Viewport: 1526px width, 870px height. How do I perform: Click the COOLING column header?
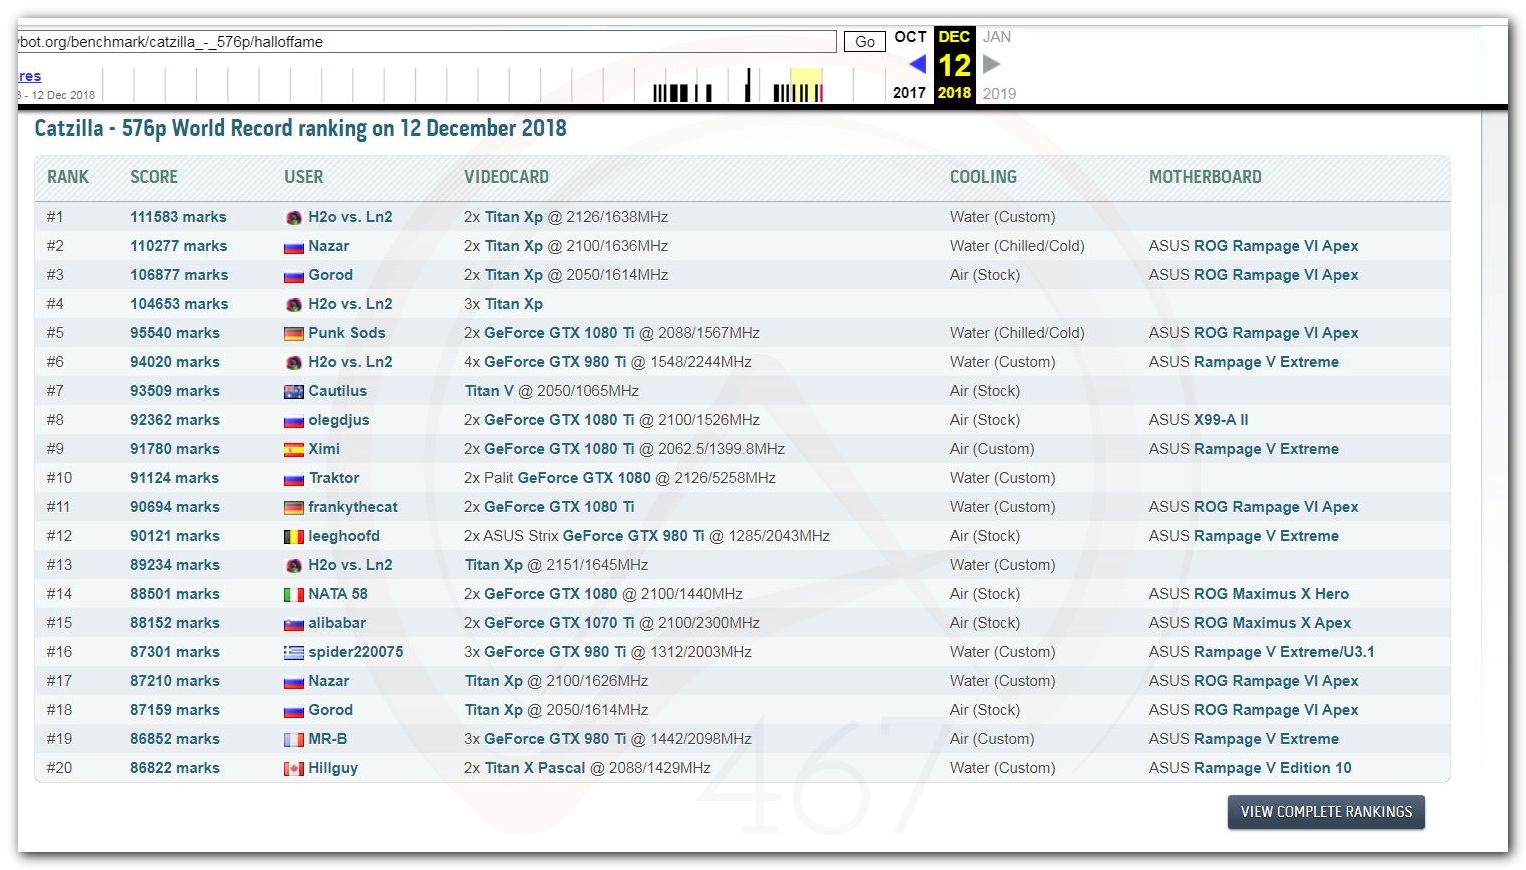983,177
